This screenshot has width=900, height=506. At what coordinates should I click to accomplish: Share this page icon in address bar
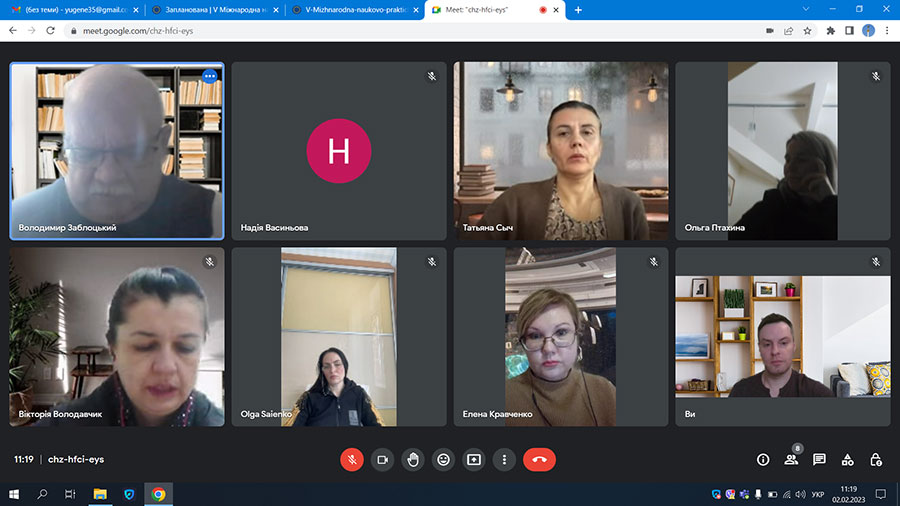(x=789, y=30)
